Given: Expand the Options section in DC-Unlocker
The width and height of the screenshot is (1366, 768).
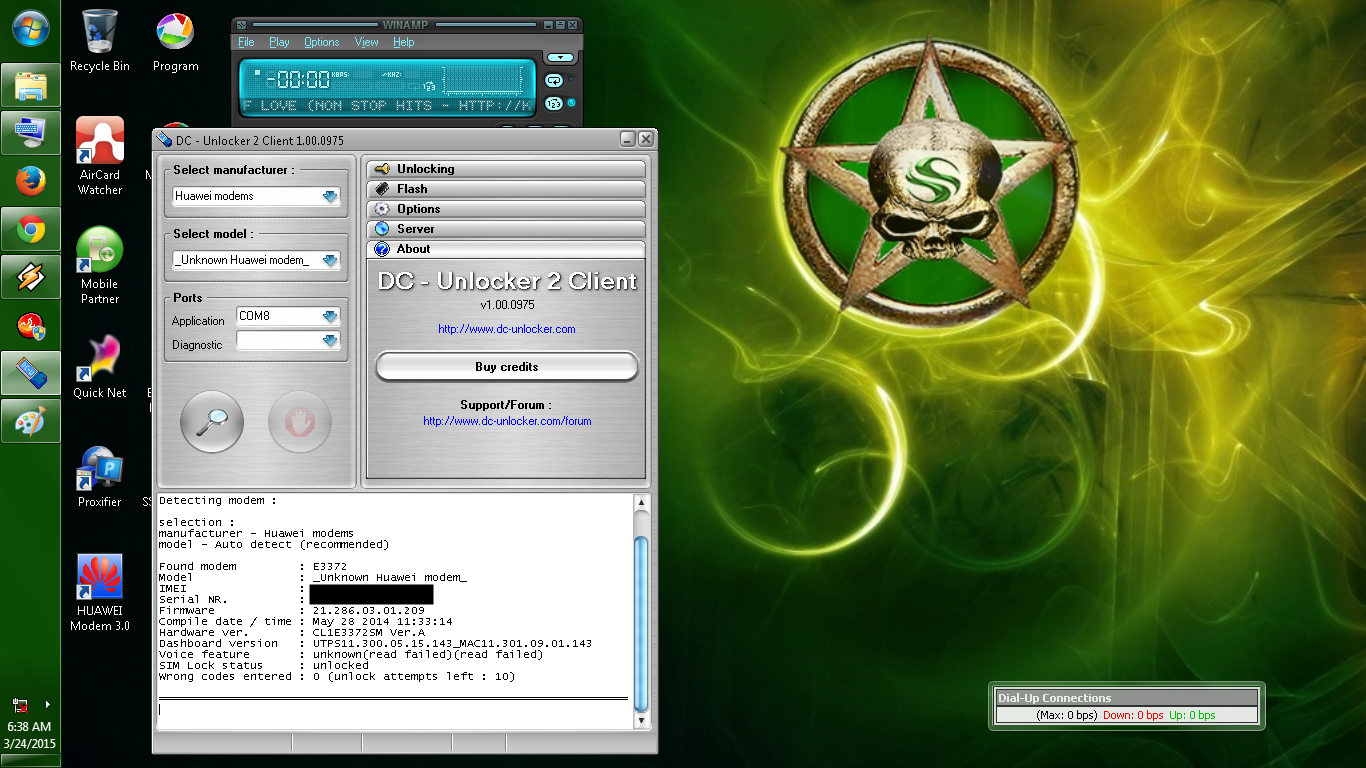Looking at the screenshot, I should tap(506, 209).
